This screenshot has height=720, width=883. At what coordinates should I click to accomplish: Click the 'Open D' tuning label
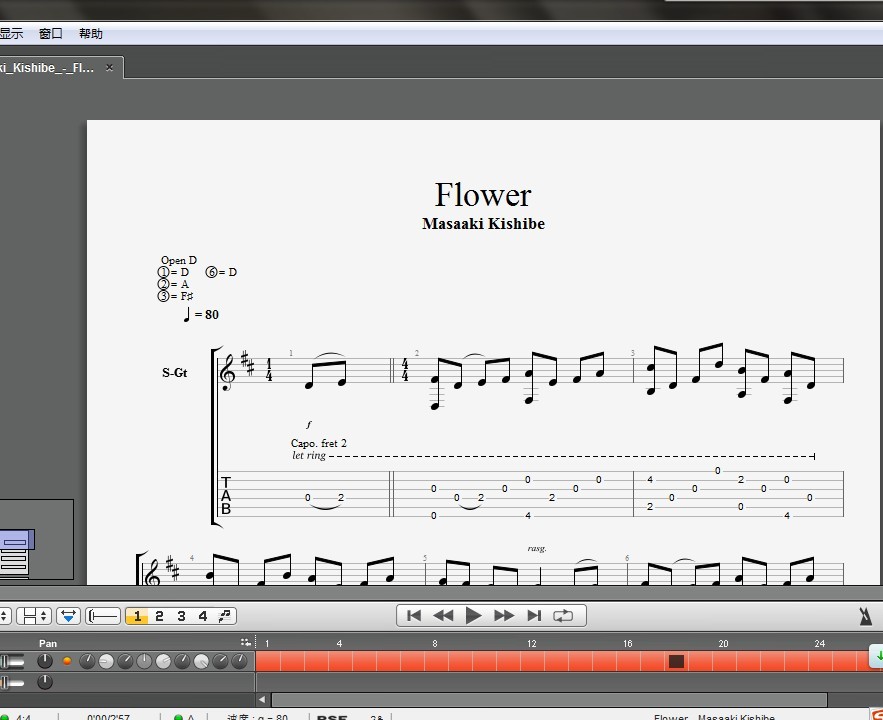(x=179, y=260)
